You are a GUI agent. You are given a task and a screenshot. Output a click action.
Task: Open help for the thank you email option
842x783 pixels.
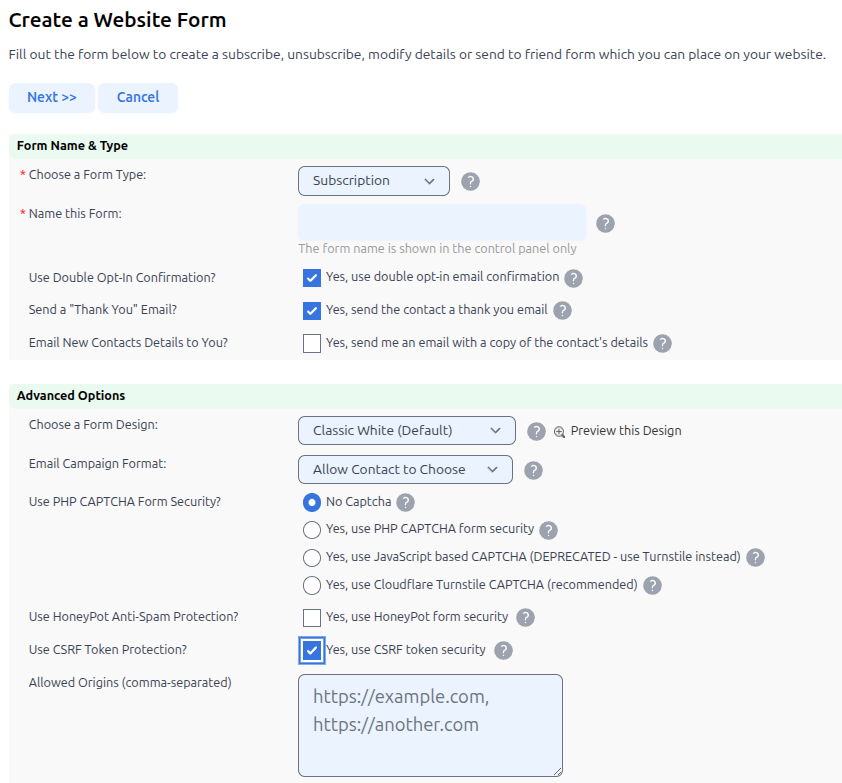[x=562, y=311]
